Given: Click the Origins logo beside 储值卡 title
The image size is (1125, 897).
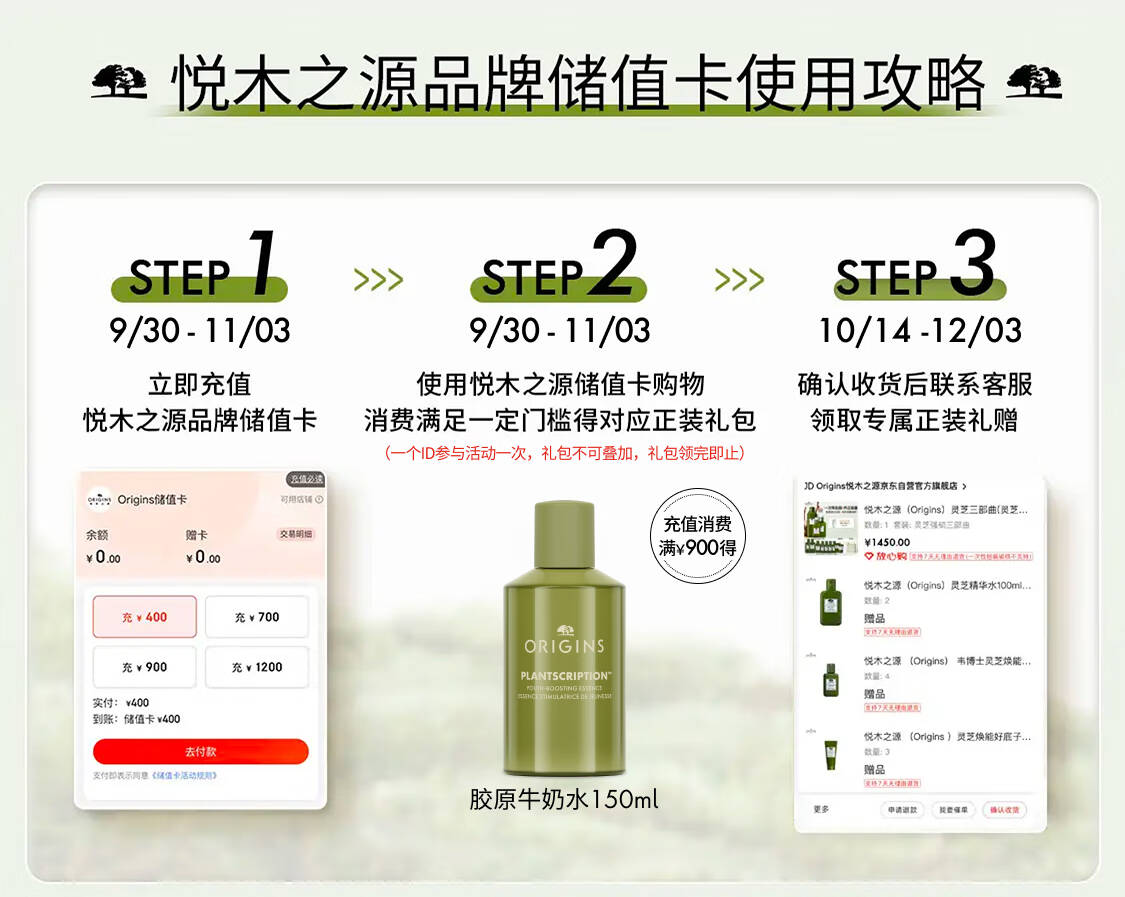Looking at the screenshot, I should (x=99, y=499).
